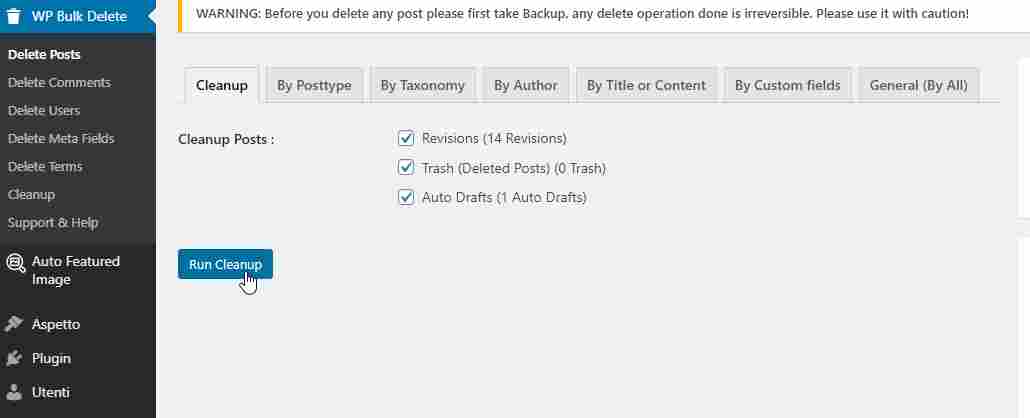This screenshot has width=1030, height=418.
Task: Open the Delete Terms page
Action: [x=45, y=166]
